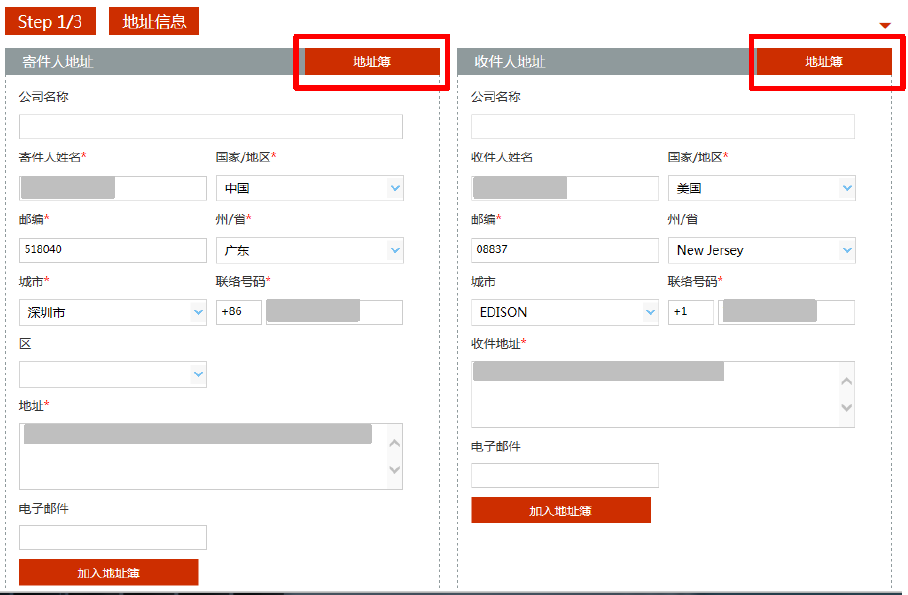Click recipient postal code field 08837

tap(565, 250)
